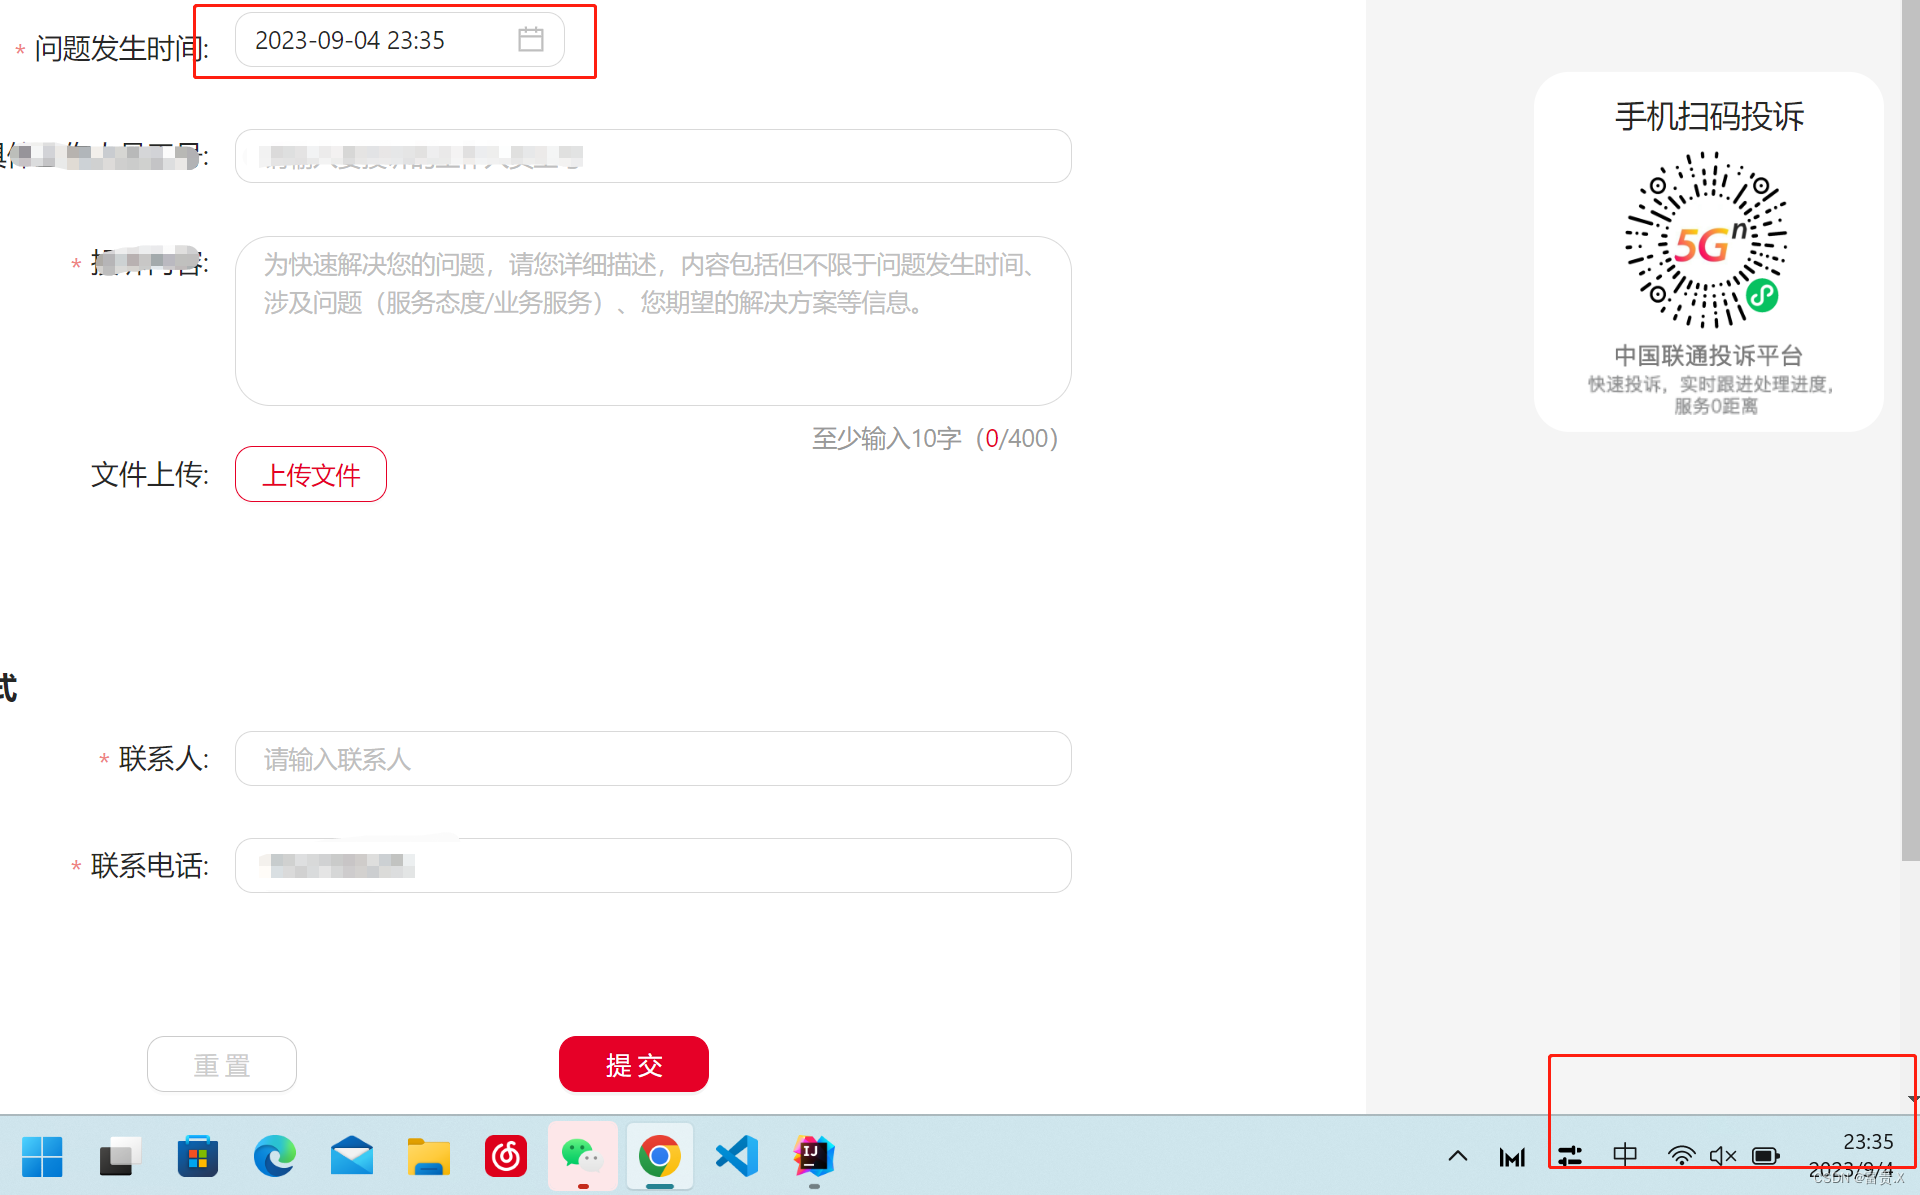Click the 重置 reset button
The width and height of the screenshot is (1920, 1195).
coord(221,1064)
